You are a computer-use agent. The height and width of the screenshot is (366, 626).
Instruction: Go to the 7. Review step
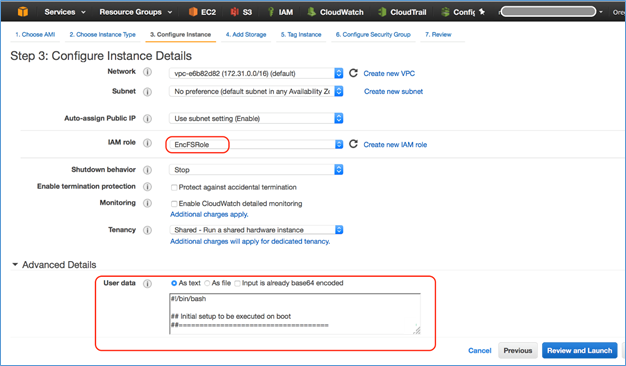point(438,35)
